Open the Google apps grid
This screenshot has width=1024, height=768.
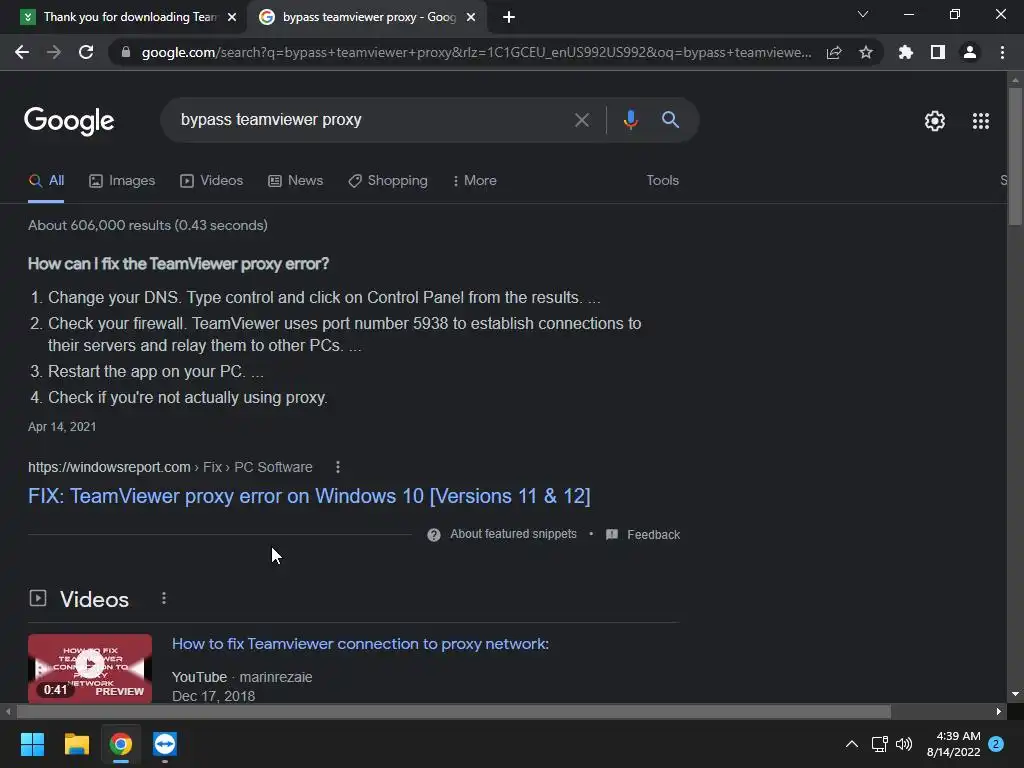[x=981, y=121]
